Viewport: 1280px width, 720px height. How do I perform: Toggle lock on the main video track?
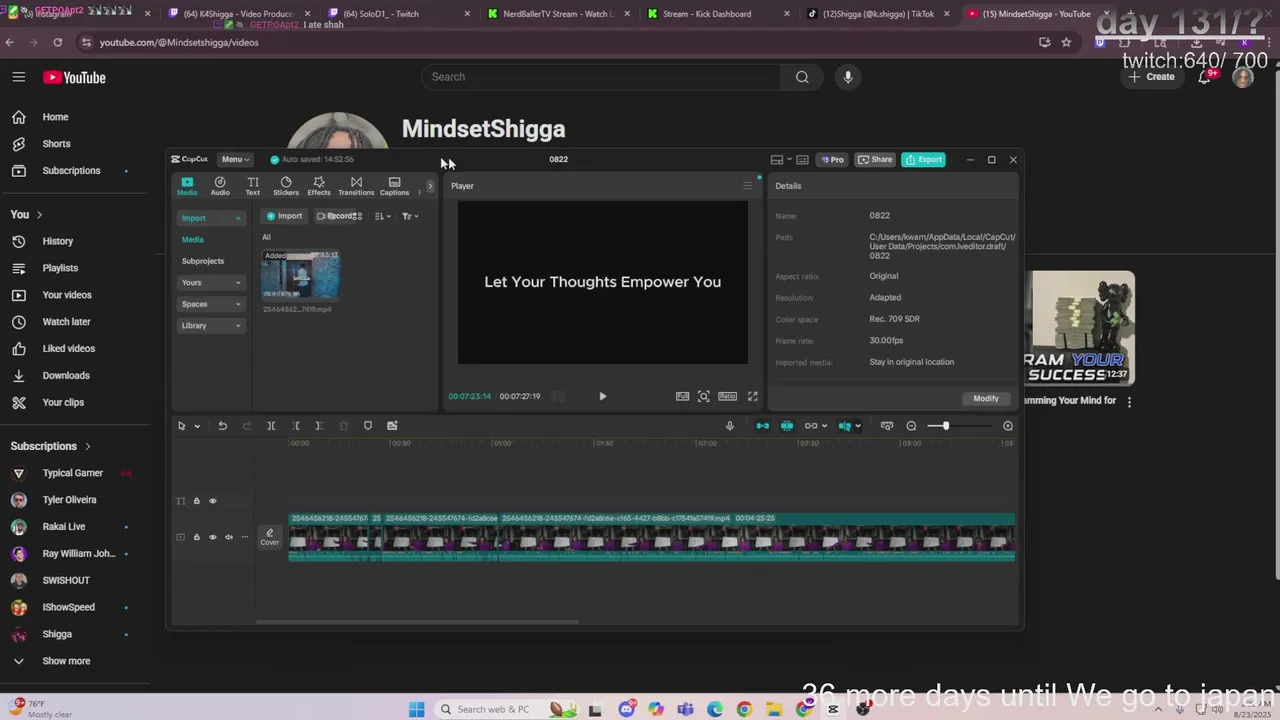pos(196,537)
